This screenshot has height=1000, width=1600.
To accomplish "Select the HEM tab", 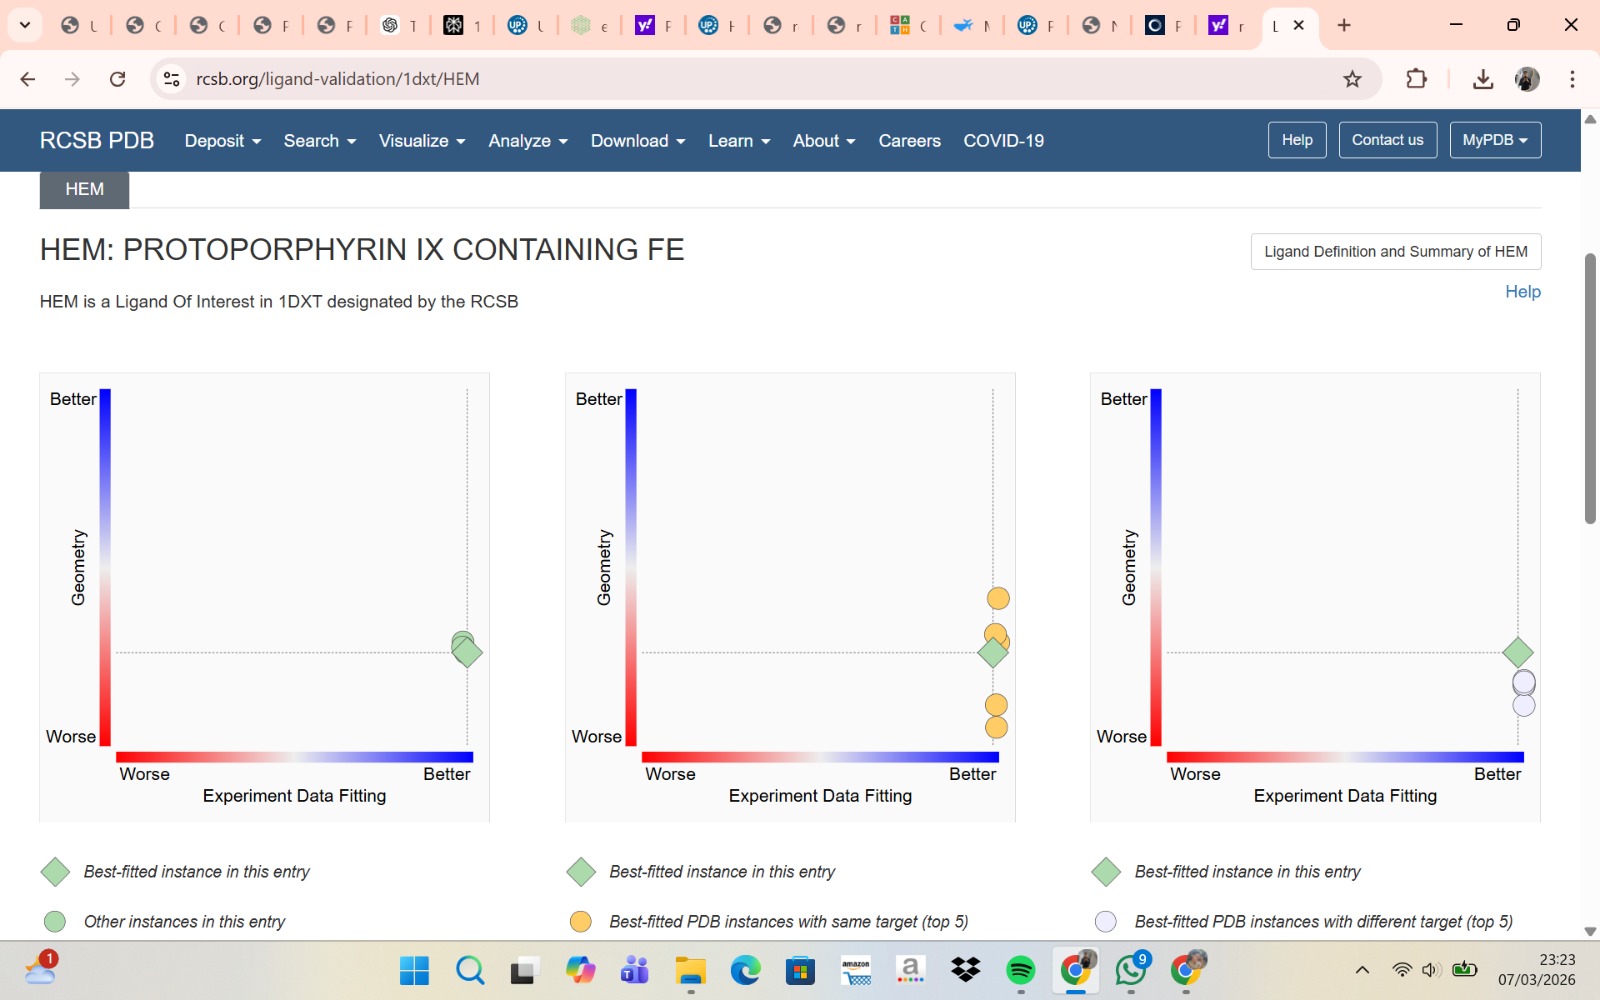I will pyautogui.click(x=85, y=189).
